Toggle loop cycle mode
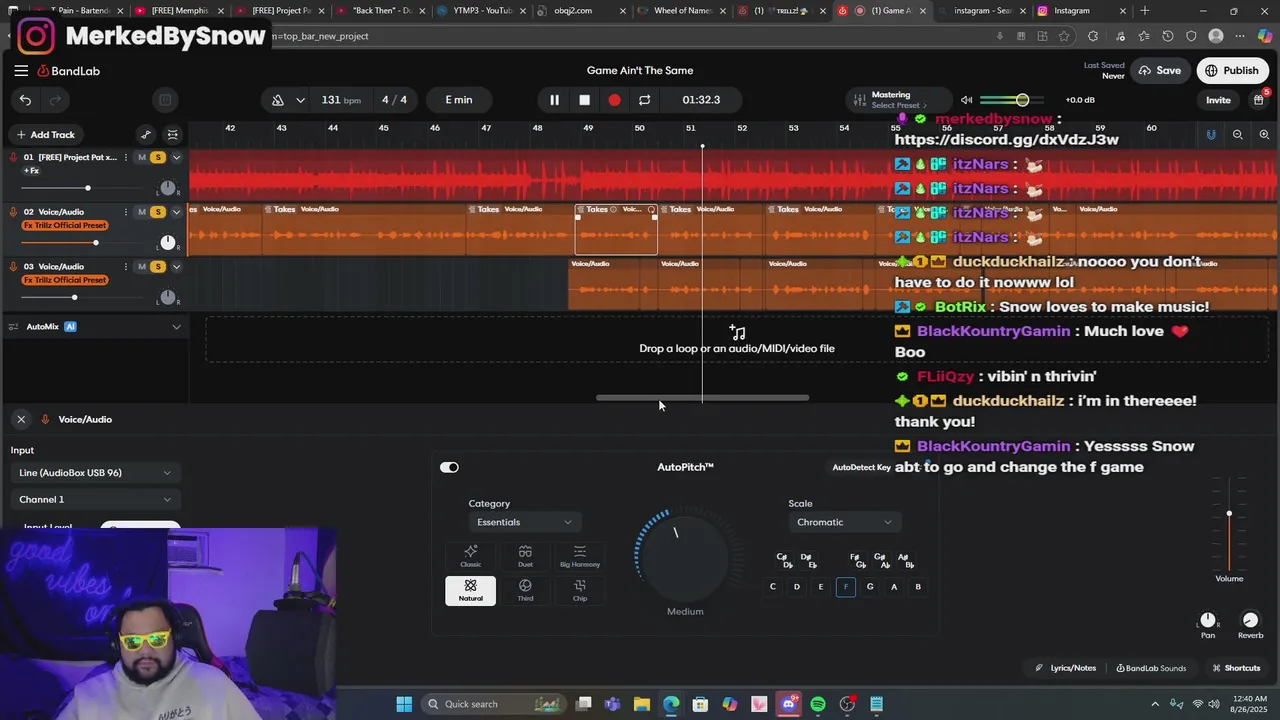The height and width of the screenshot is (720, 1280). tap(644, 100)
